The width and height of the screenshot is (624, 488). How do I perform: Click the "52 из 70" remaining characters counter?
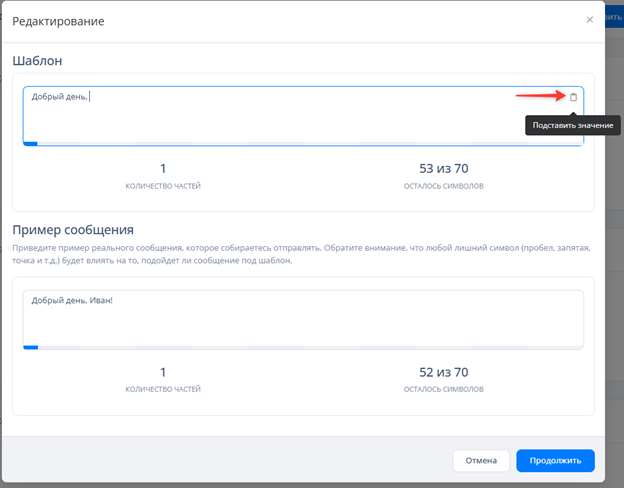[x=443, y=372]
